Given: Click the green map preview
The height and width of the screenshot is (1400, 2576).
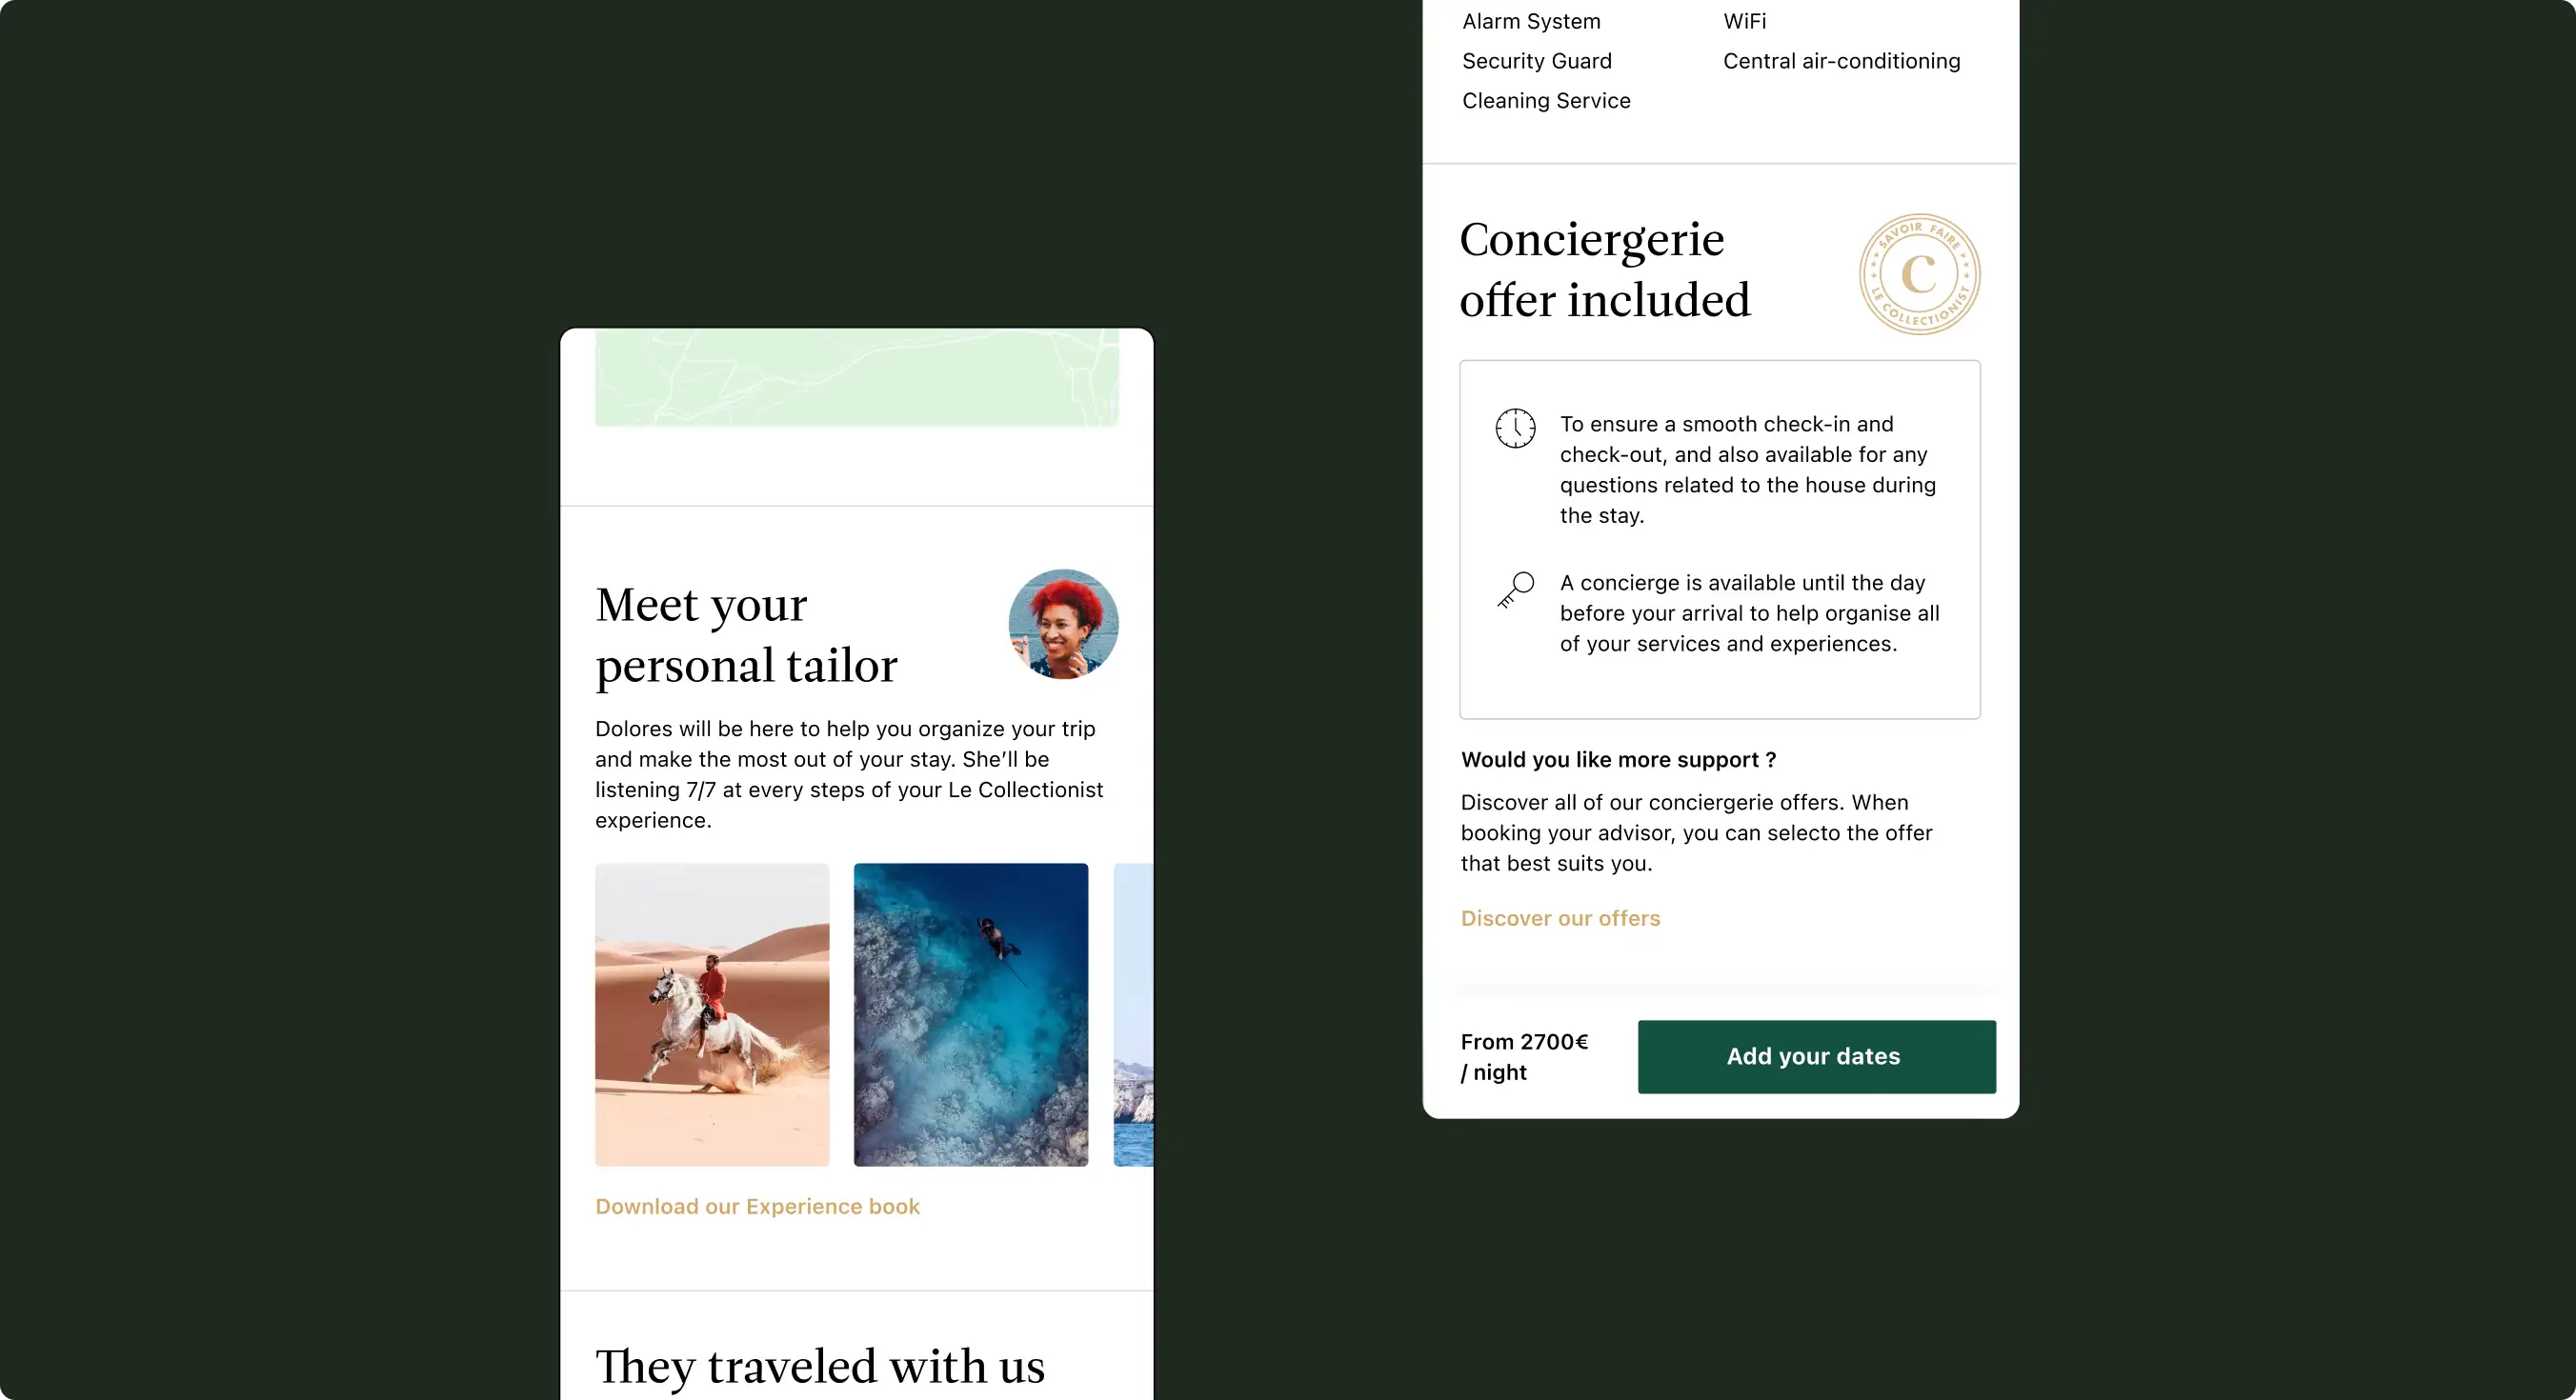Looking at the screenshot, I should tap(857, 377).
